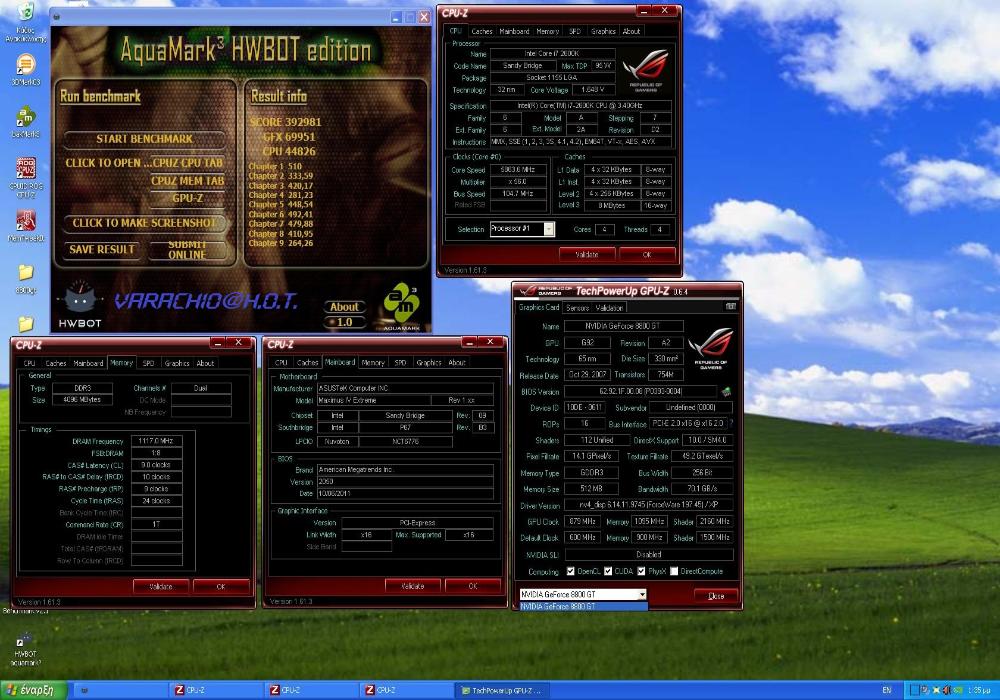Screen dimensions: 1000x700
Task: Switch to the TechPowerUp GPU-Z taskbar button
Action: click(503, 690)
